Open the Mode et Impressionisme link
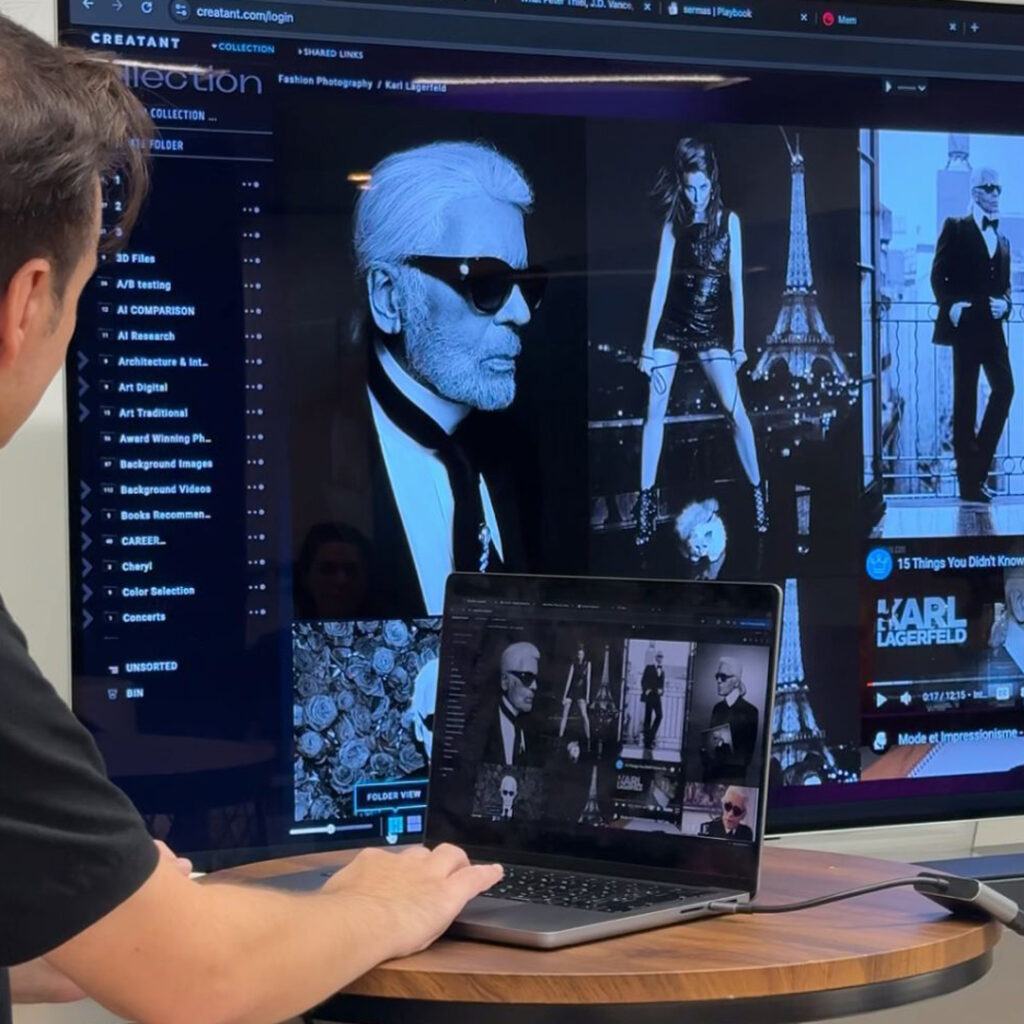Image resolution: width=1024 pixels, height=1024 pixels. pos(957,736)
